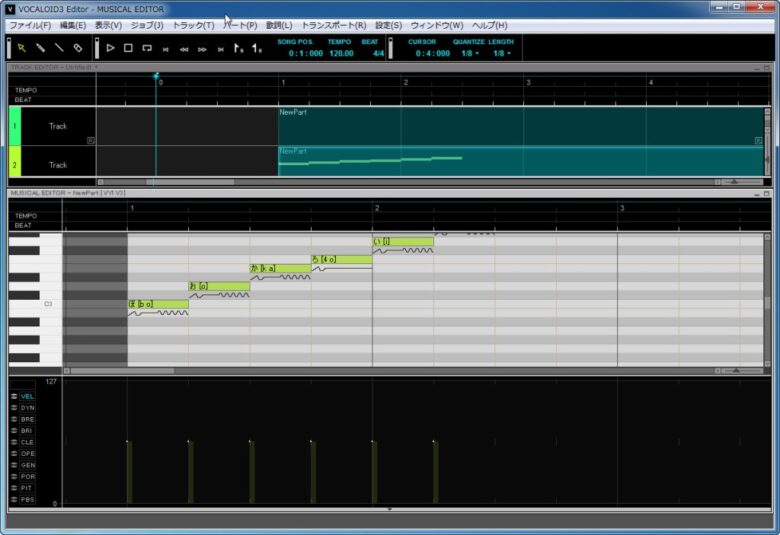Select the note ほ [b o]

pyautogui.click(x=158, y=304)
